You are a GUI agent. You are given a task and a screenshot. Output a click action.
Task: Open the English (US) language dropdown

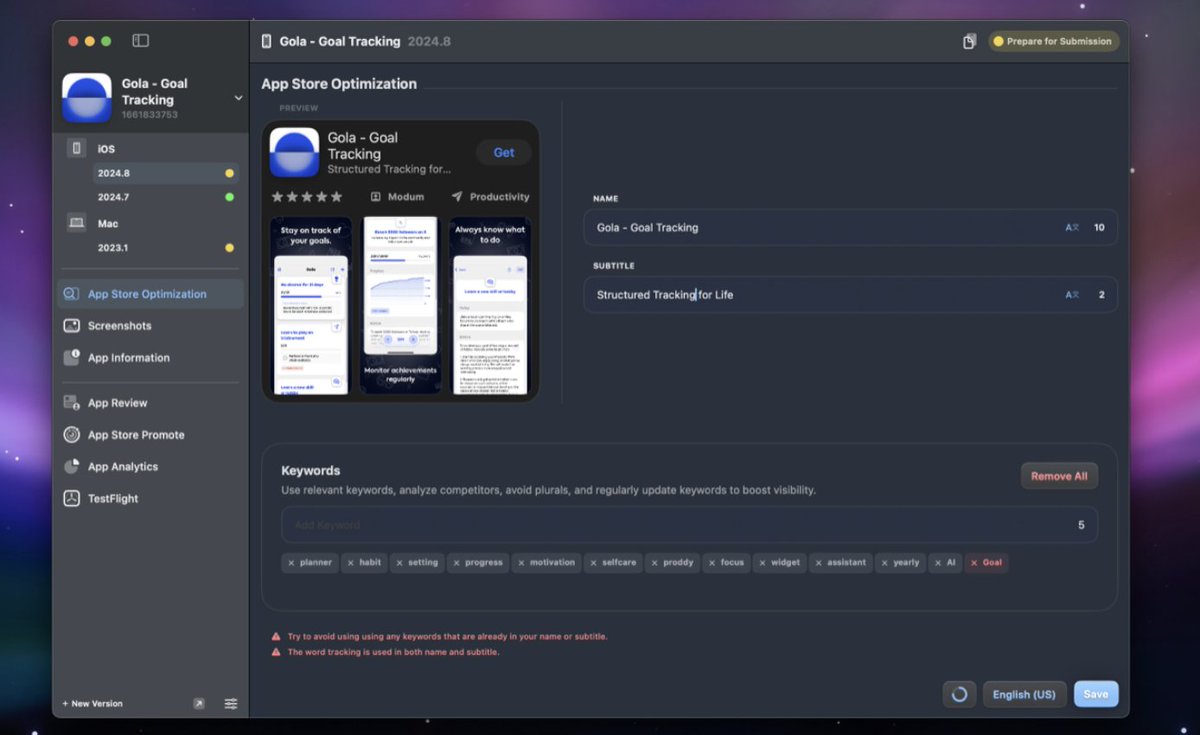click(x=1024, y=694)
